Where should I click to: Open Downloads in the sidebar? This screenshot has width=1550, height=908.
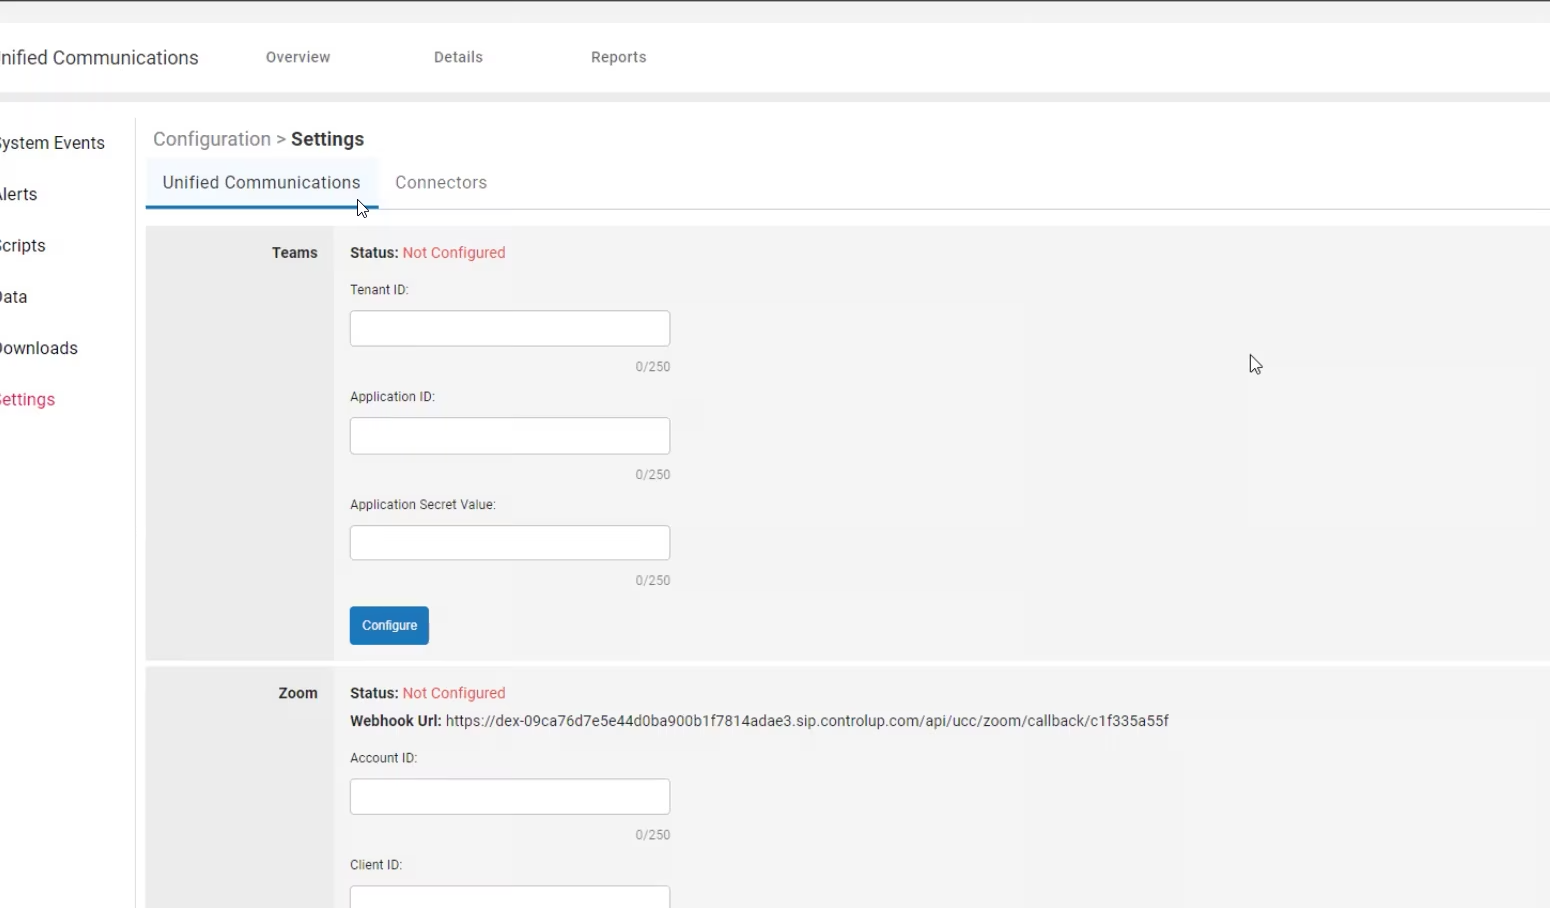(x=39, y=348)
